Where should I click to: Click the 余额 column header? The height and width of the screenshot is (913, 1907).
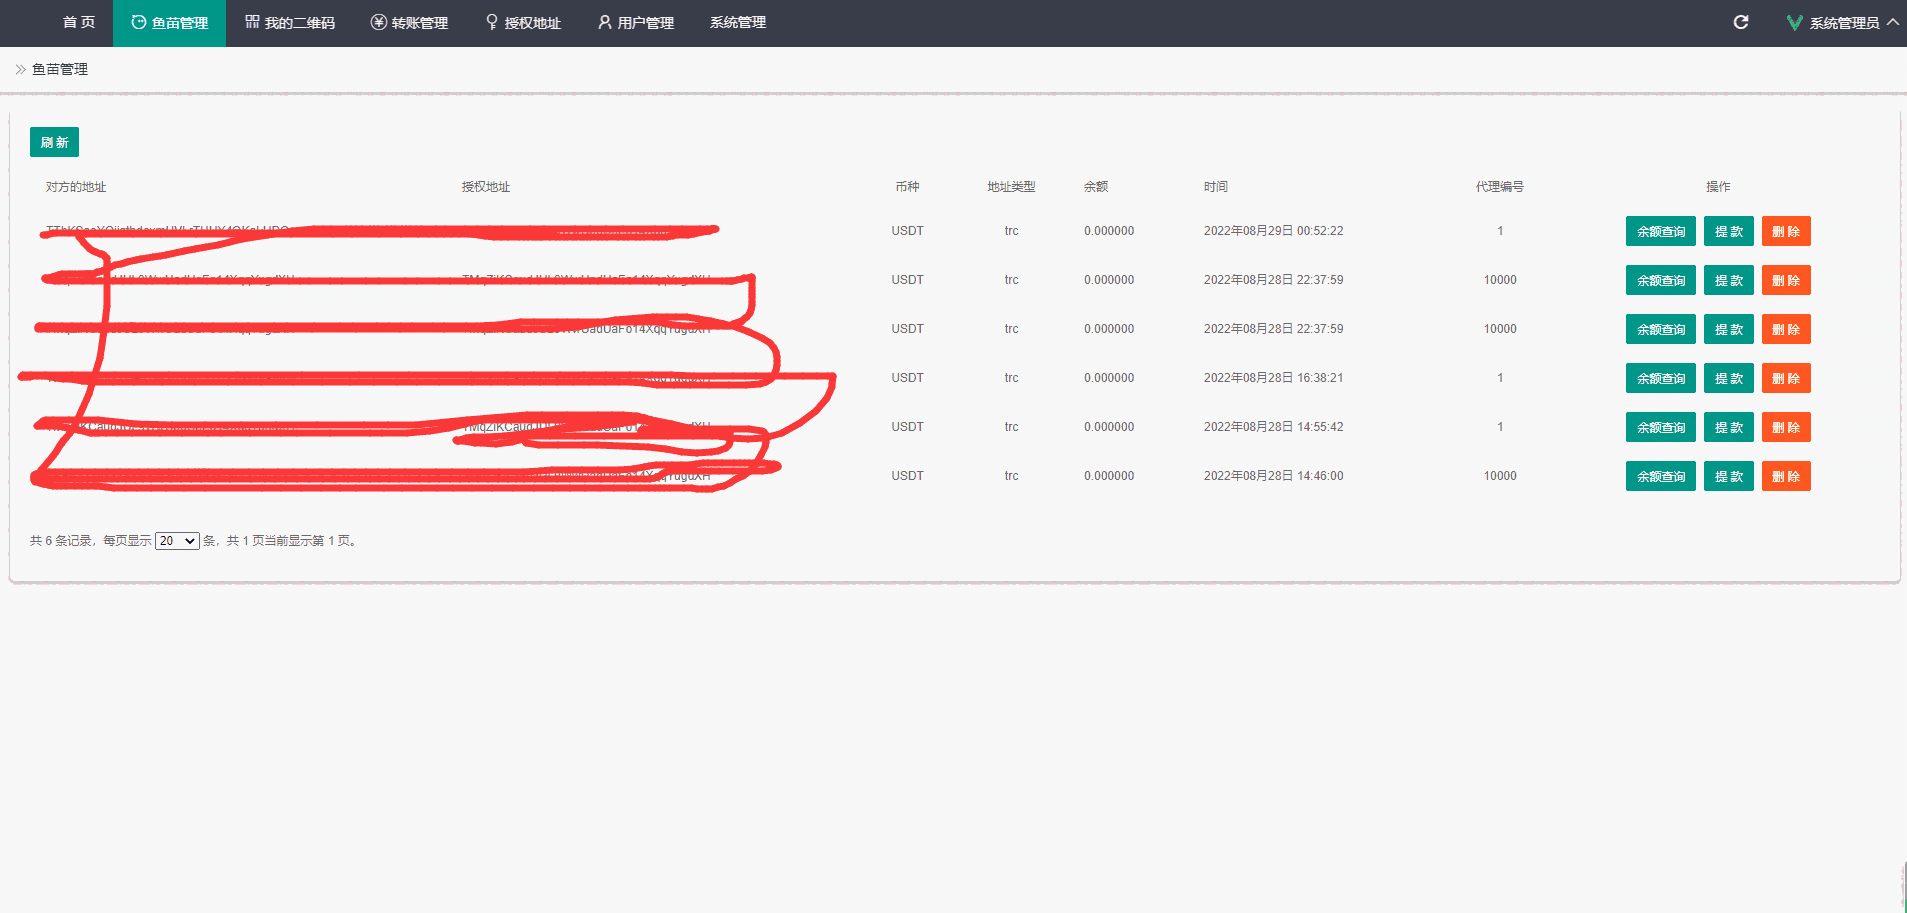point(1096,187)
